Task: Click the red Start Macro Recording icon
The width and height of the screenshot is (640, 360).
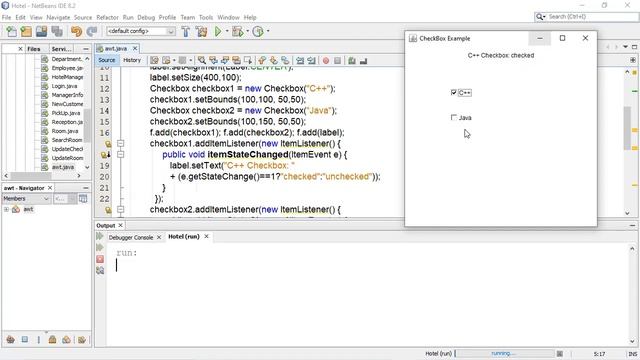Action: point(326,60)
